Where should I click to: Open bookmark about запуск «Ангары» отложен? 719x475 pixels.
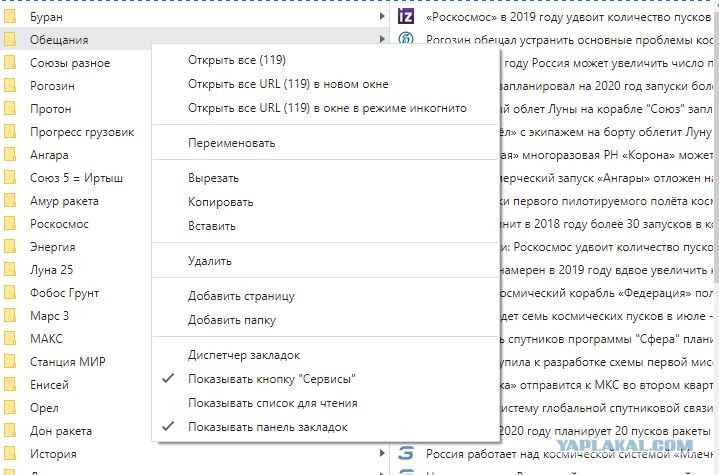pos(608,178)
